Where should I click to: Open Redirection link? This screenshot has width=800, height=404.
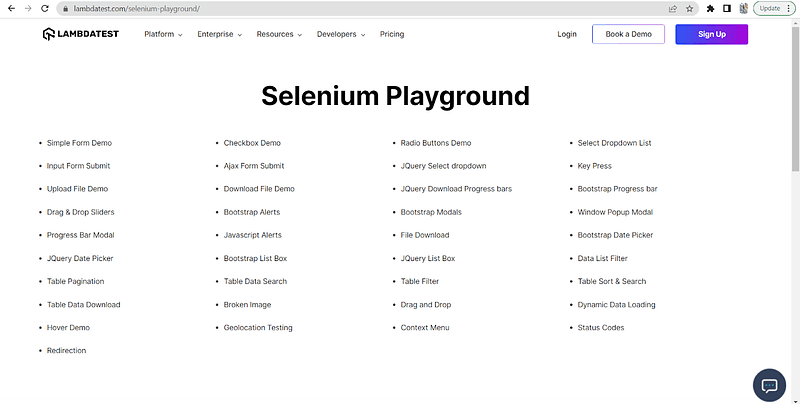(66, 350)
